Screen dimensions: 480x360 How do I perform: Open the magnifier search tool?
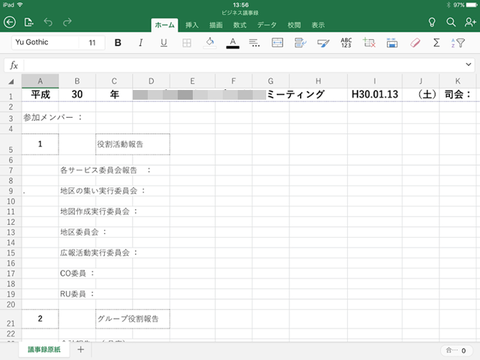pos(451,22)
